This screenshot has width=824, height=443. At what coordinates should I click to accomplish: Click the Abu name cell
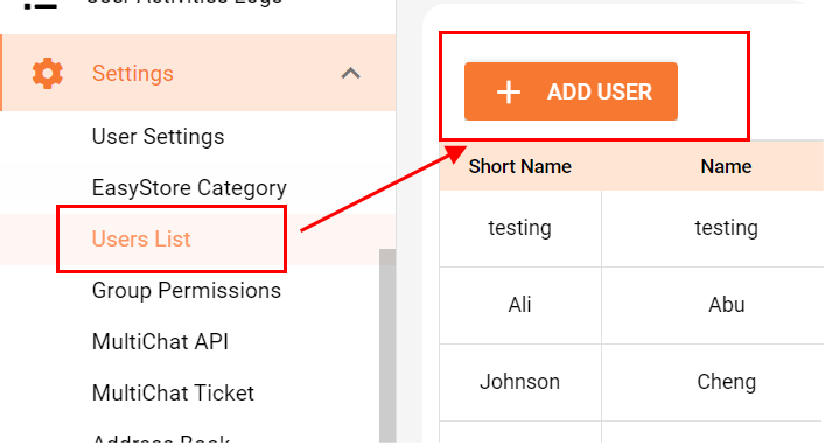click(x=726, y=305)
